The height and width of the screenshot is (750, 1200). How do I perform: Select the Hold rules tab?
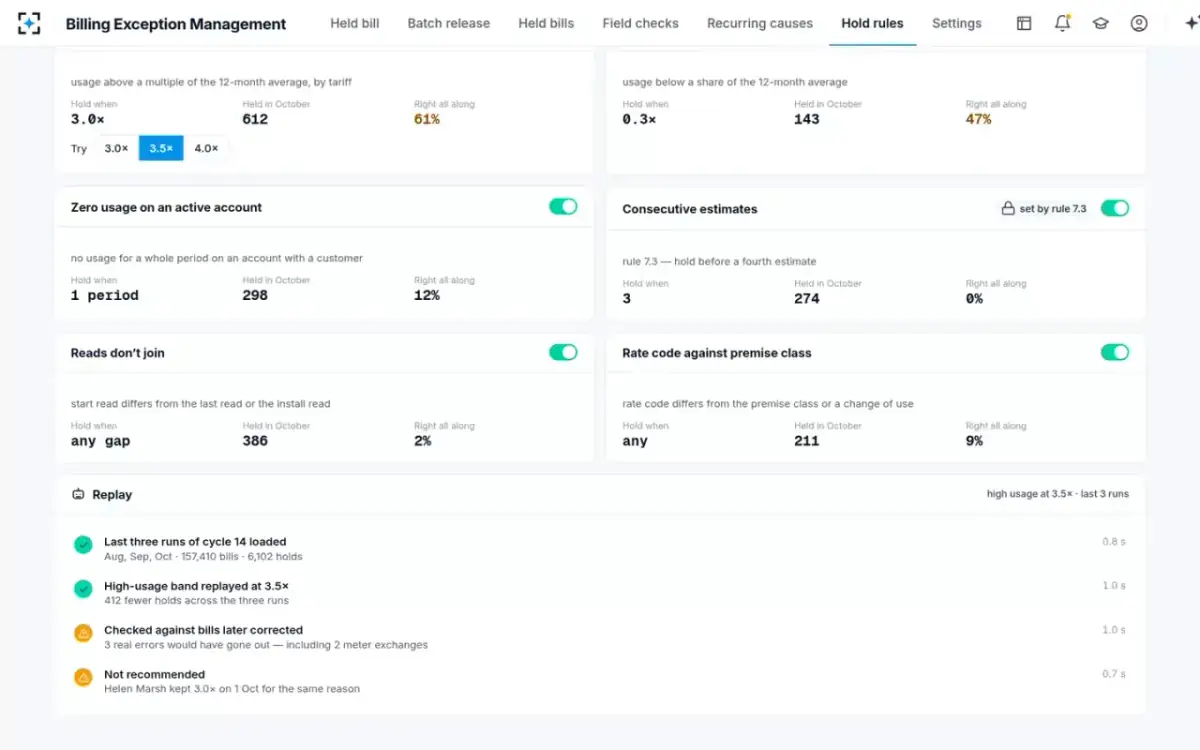[x=872, y=23]
